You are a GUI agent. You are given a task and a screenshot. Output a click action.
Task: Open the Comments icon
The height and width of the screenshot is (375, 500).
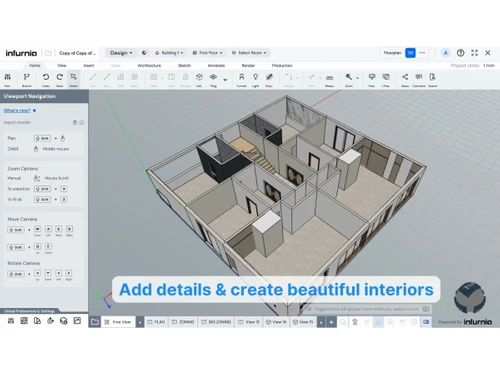click(x=419, y=77)
